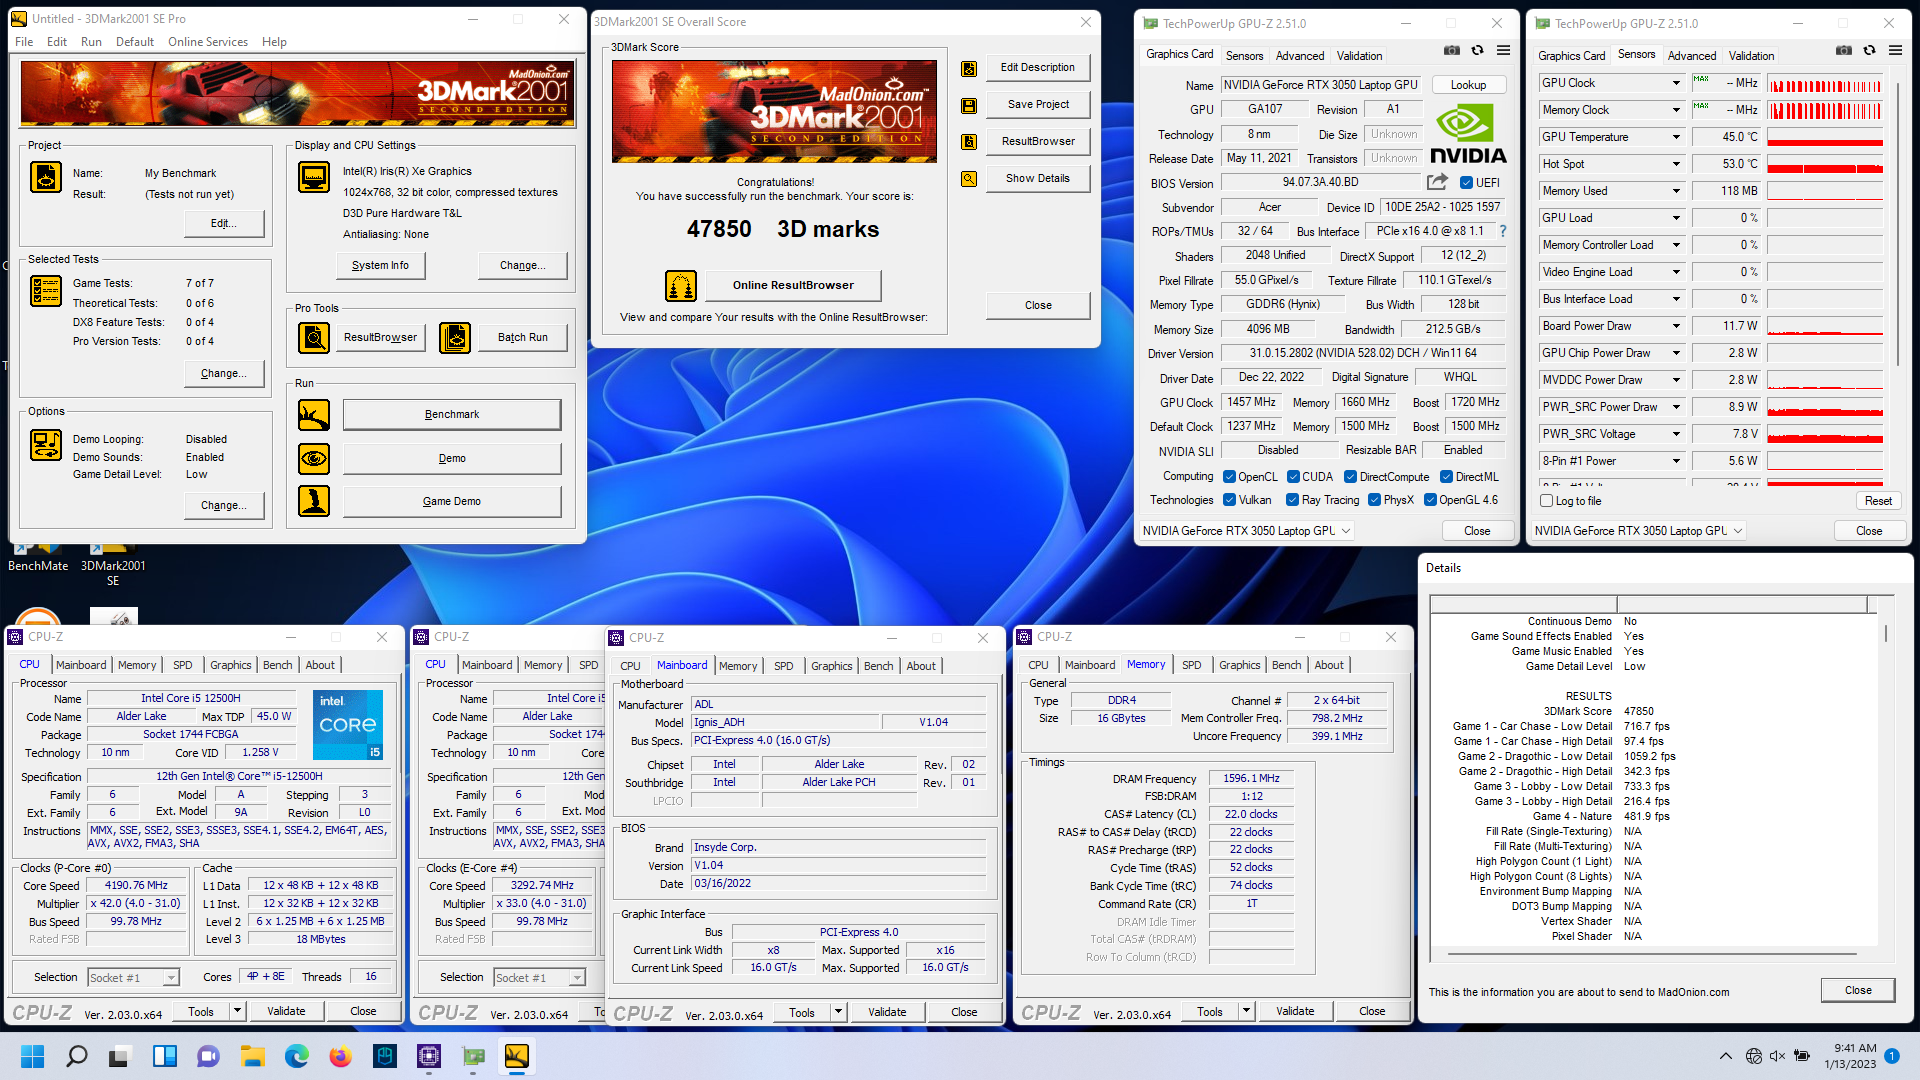The width and height of the screenshot is (1920, 1080).
Task: Open Firefox from taskbar
Action: (x=340, y=1056)
